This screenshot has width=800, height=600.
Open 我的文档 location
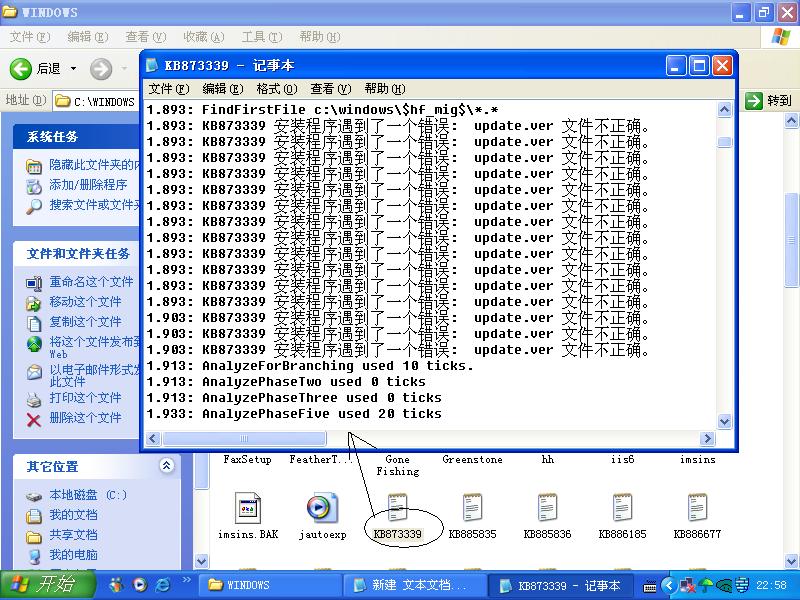point(73,515)
